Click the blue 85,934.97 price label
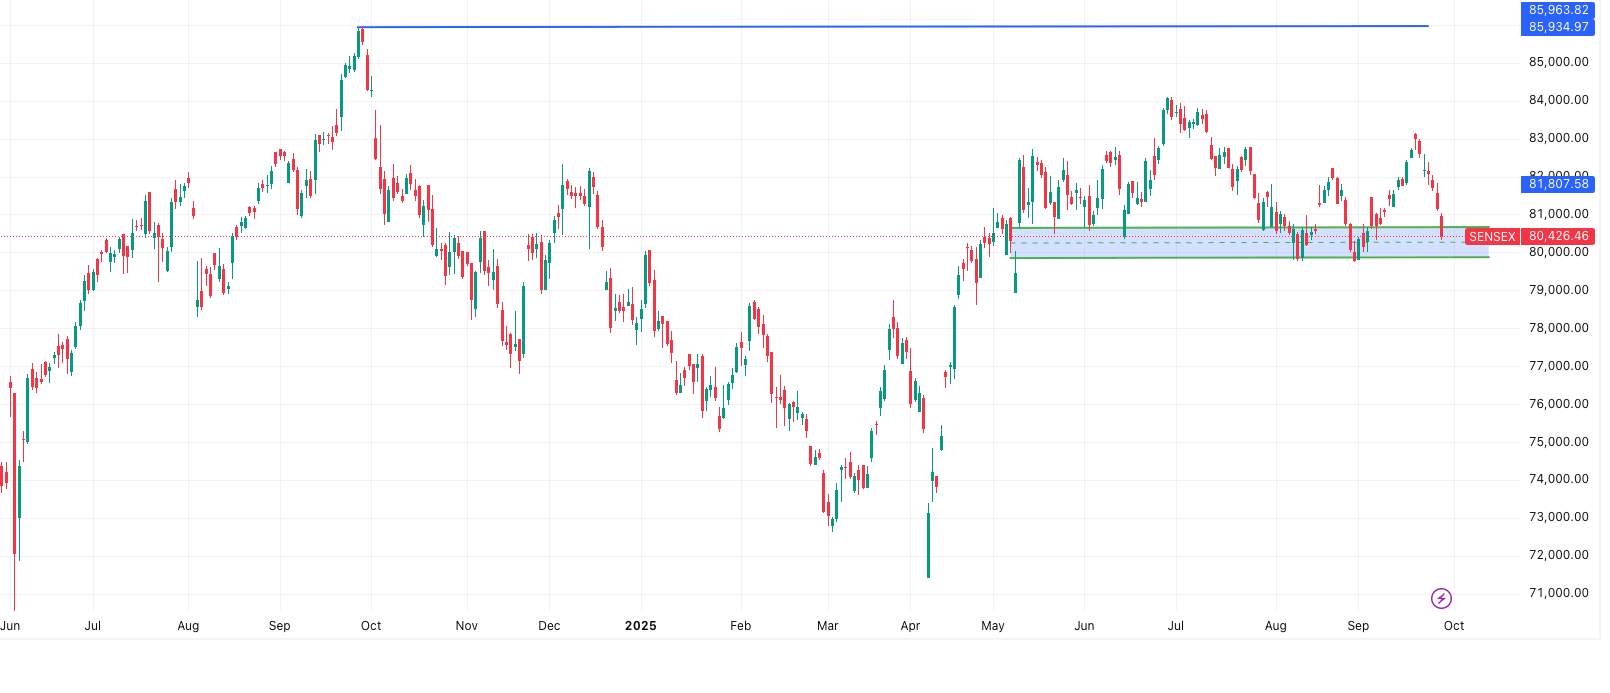 click(1558, 27)
